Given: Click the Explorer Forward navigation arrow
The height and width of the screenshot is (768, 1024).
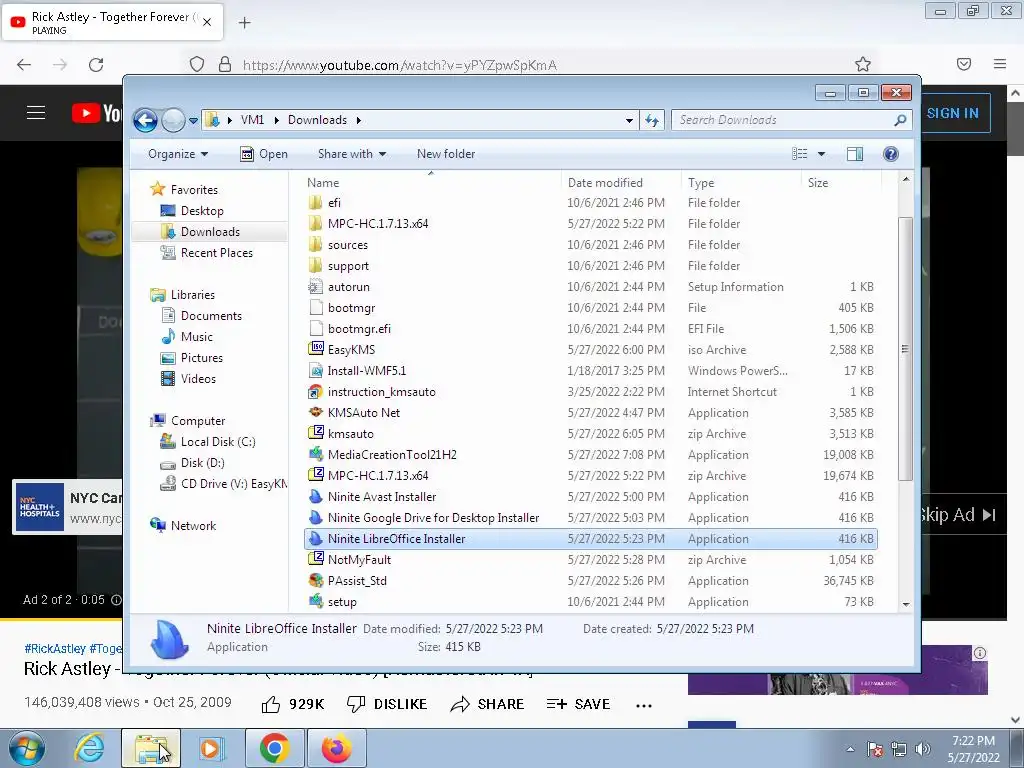Looking at the screenshot, I should [172, 120].
